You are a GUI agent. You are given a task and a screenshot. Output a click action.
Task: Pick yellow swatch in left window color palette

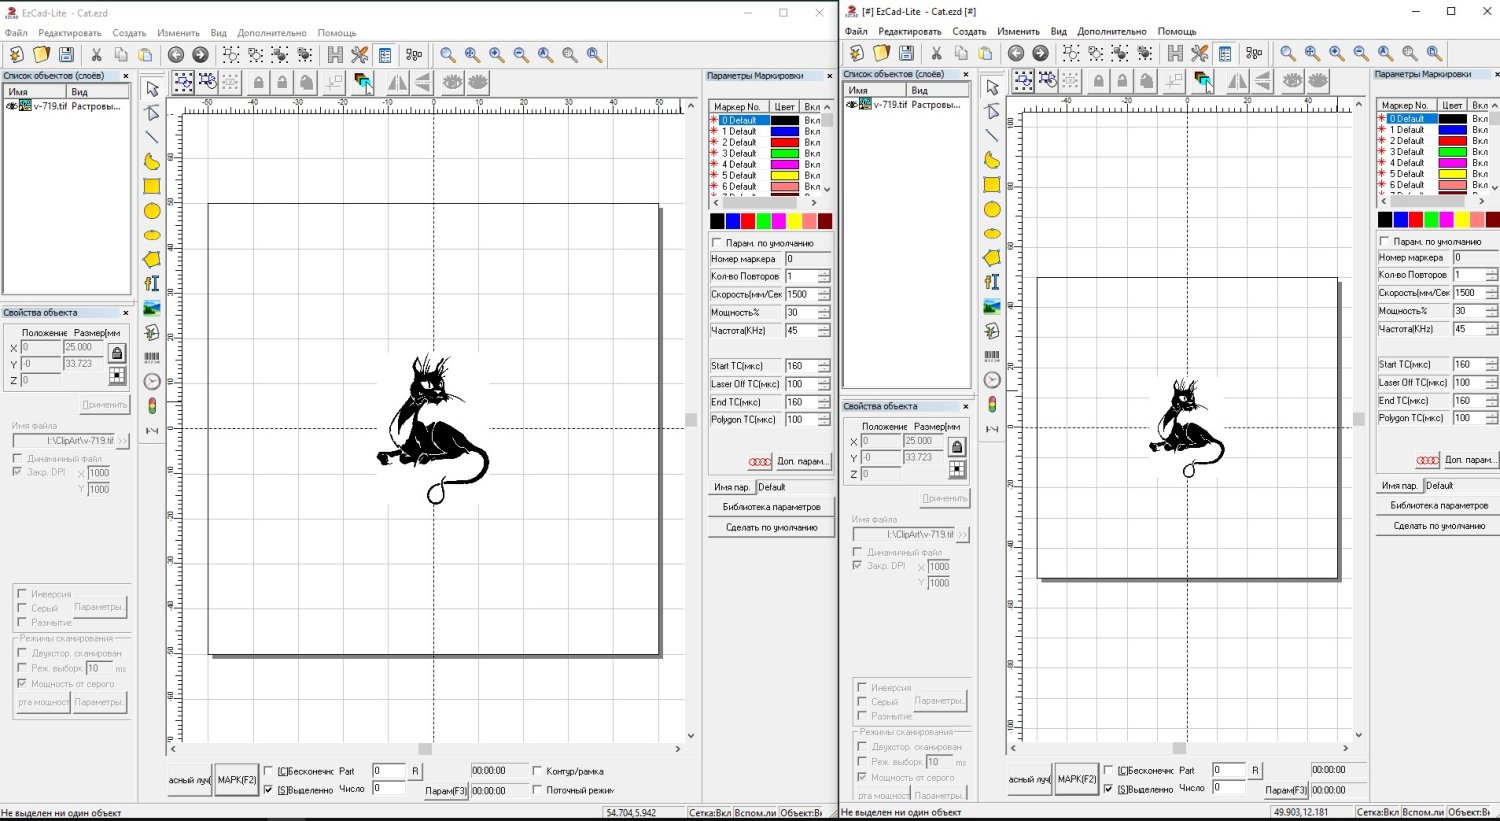[794, 221]
